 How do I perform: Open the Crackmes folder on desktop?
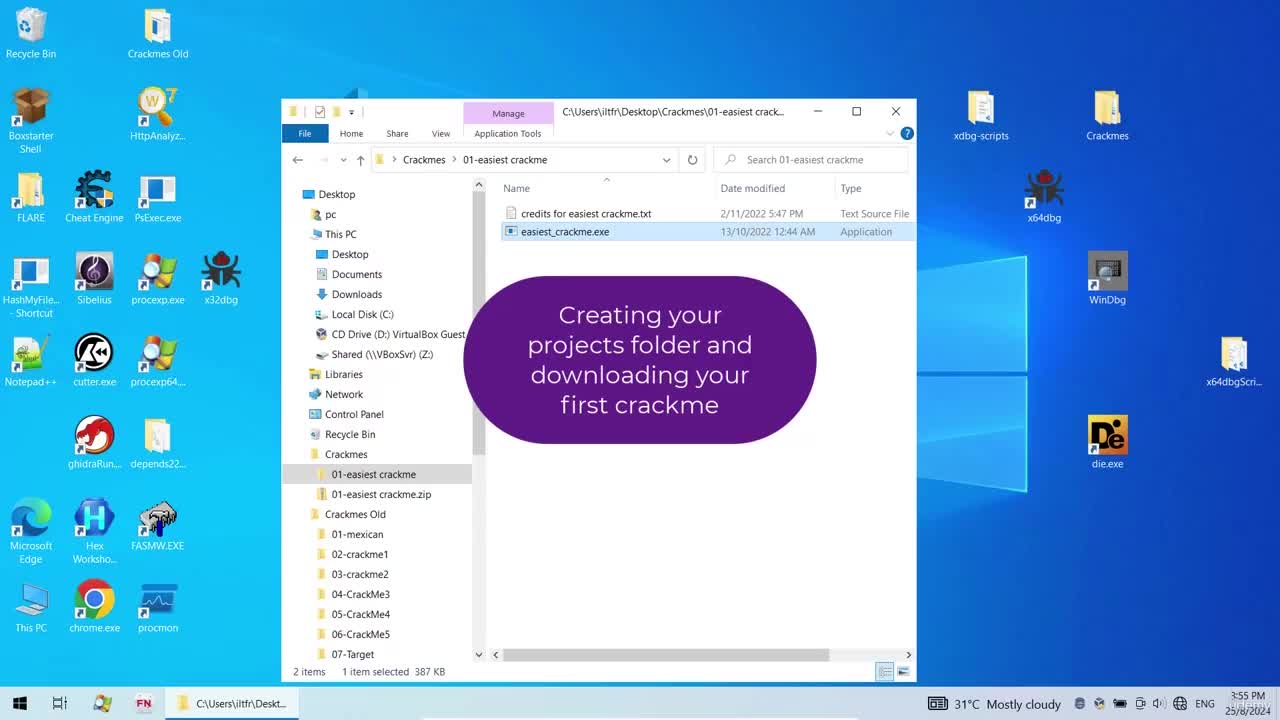1107,114
